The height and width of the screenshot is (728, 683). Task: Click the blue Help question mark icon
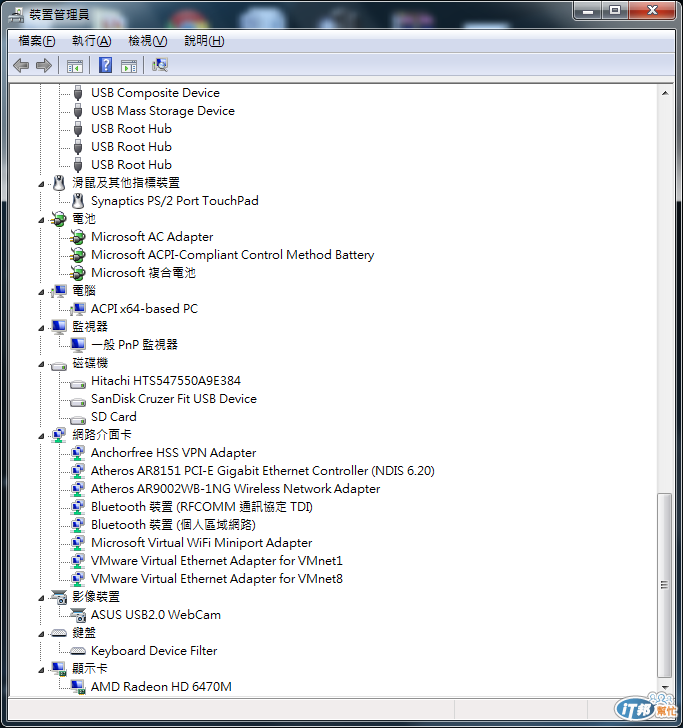(105, 65)
